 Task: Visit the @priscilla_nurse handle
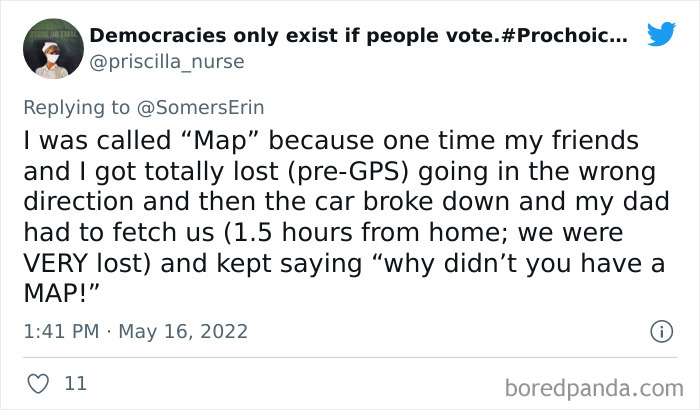(167, 62)
